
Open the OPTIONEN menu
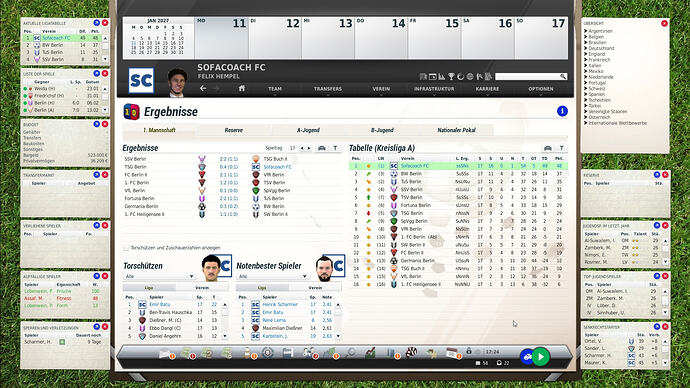pyautogui.click(x=541, y=89)
